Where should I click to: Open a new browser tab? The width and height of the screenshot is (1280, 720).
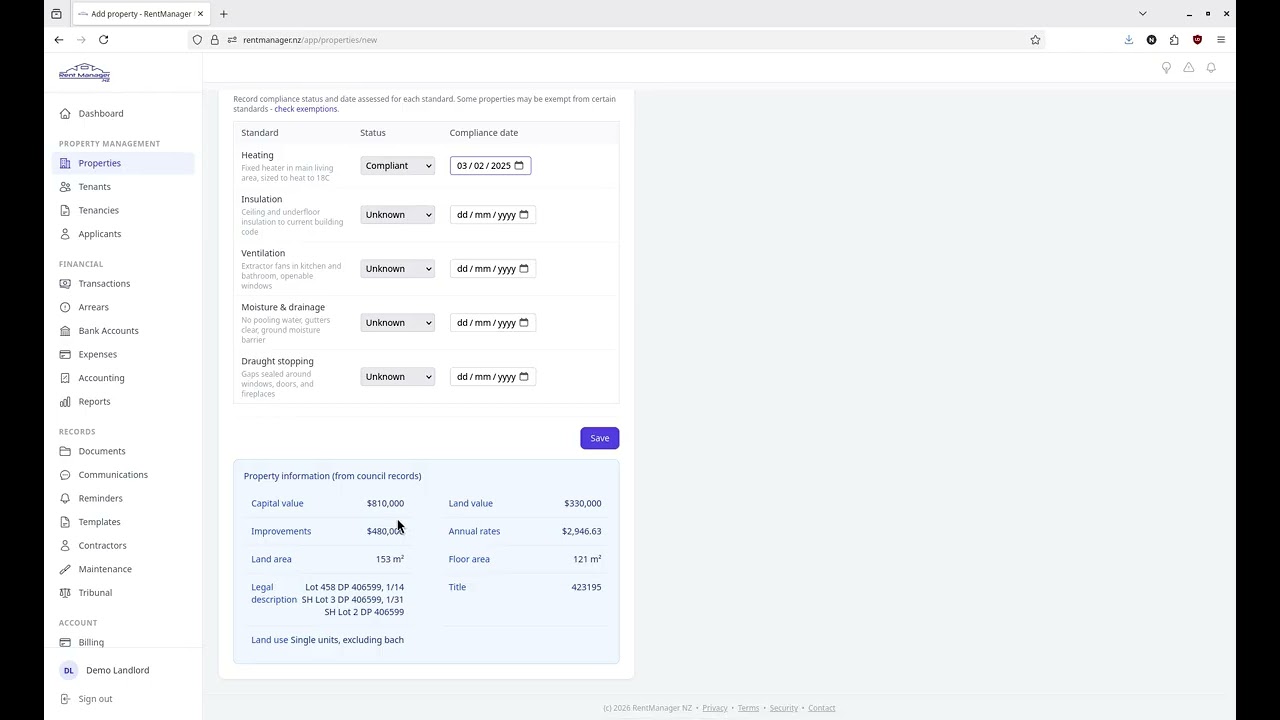click(224, 14)
